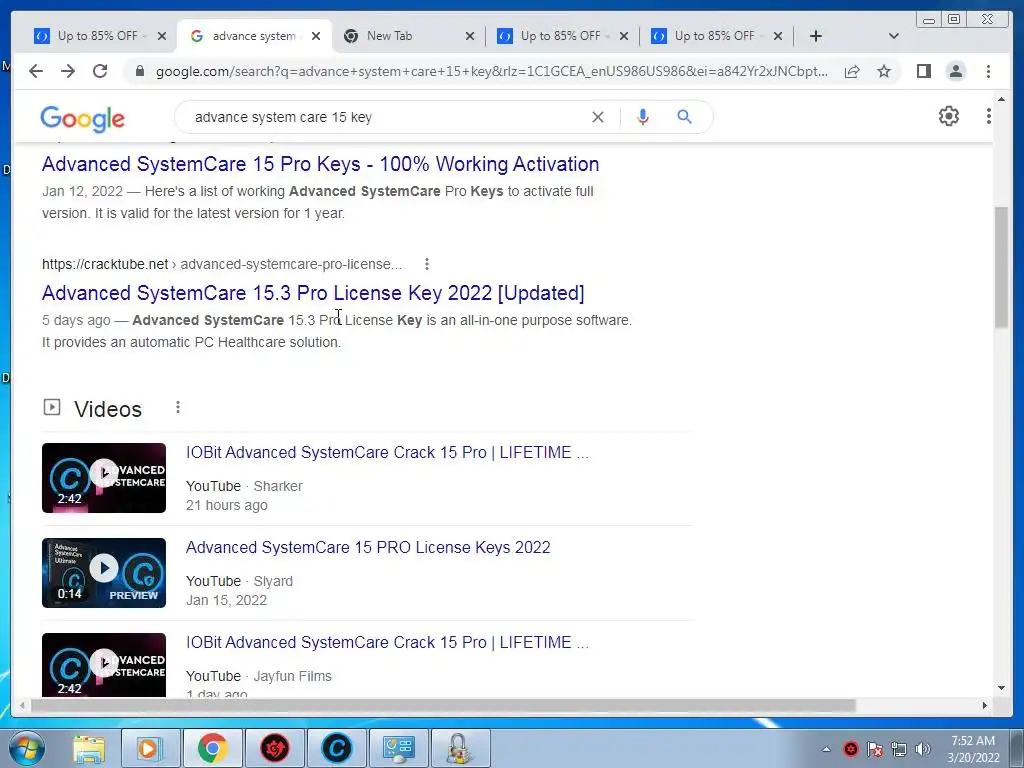Click Action Center flag tray icon
The width and height of the screenshot is (1024, 768).
(x=875, y=749)
